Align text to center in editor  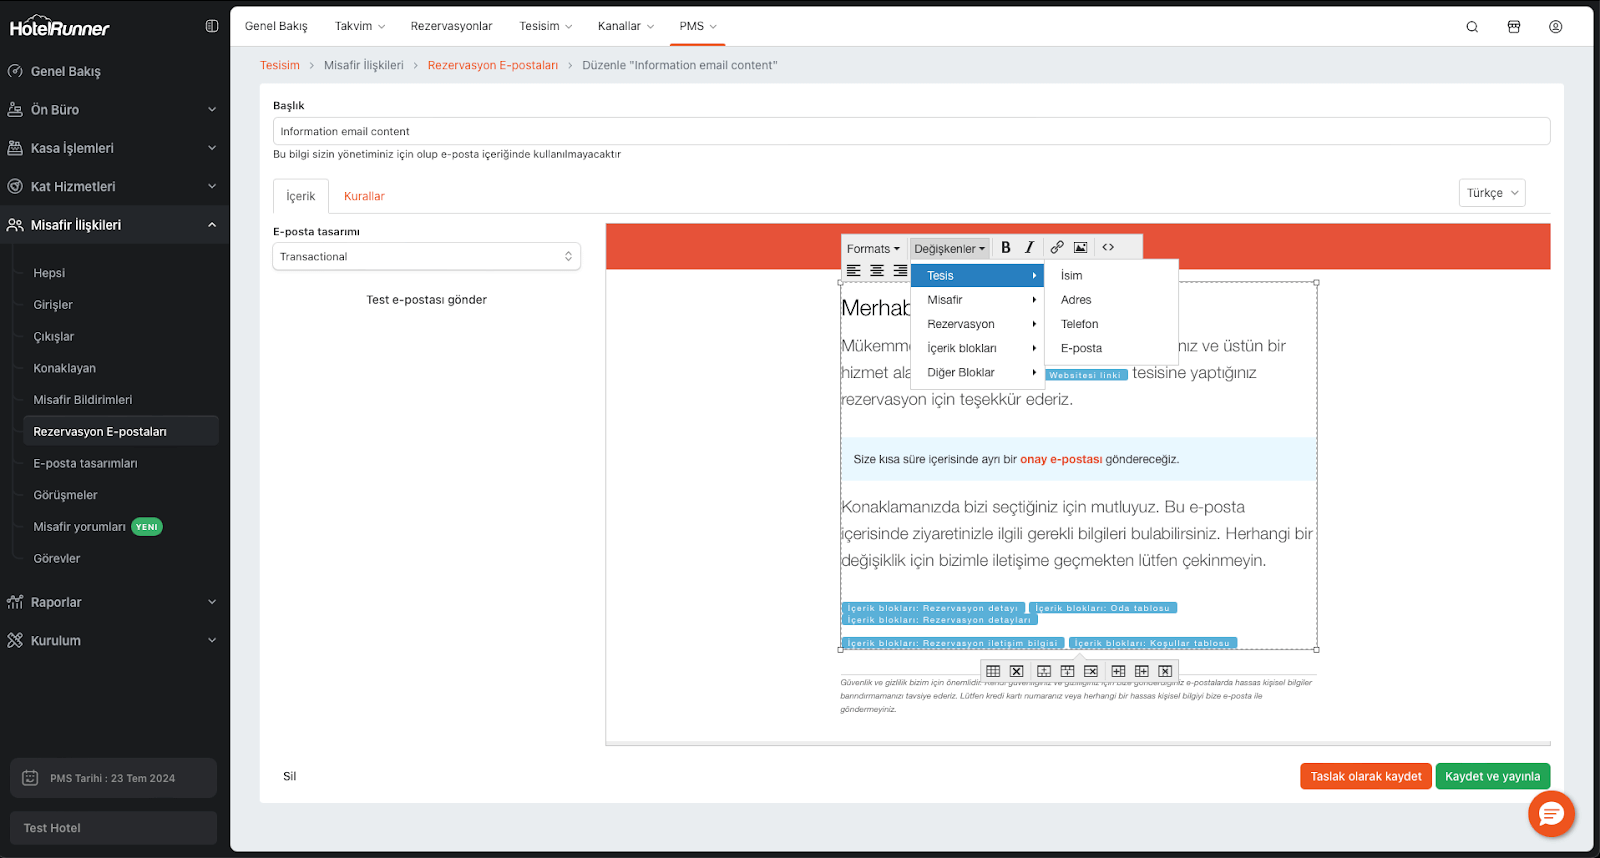click(877, 271)
